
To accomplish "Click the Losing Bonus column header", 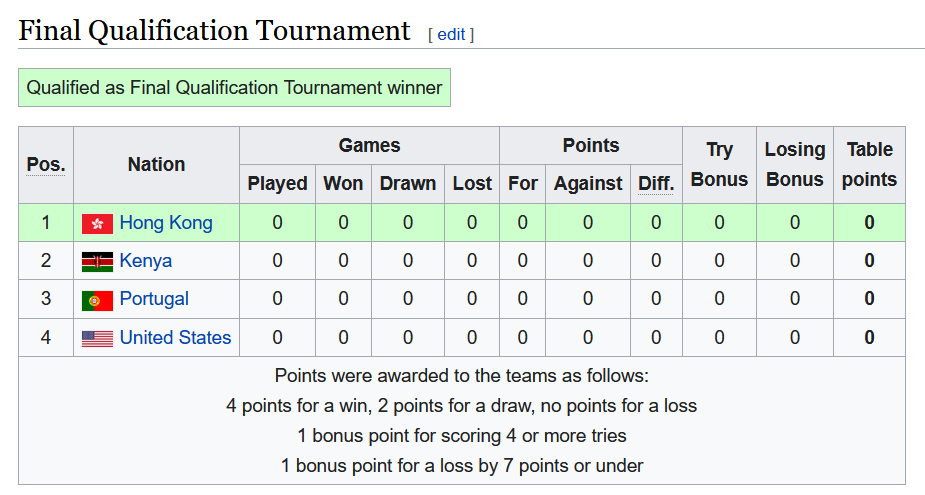I will pyautogui.click(x=795, y=165).
